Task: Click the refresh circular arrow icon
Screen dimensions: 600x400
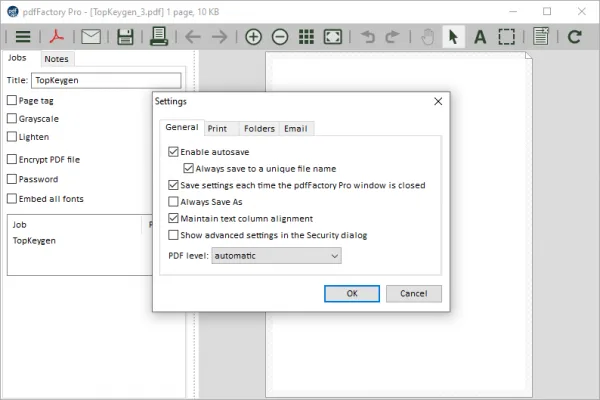Action: 575,37
